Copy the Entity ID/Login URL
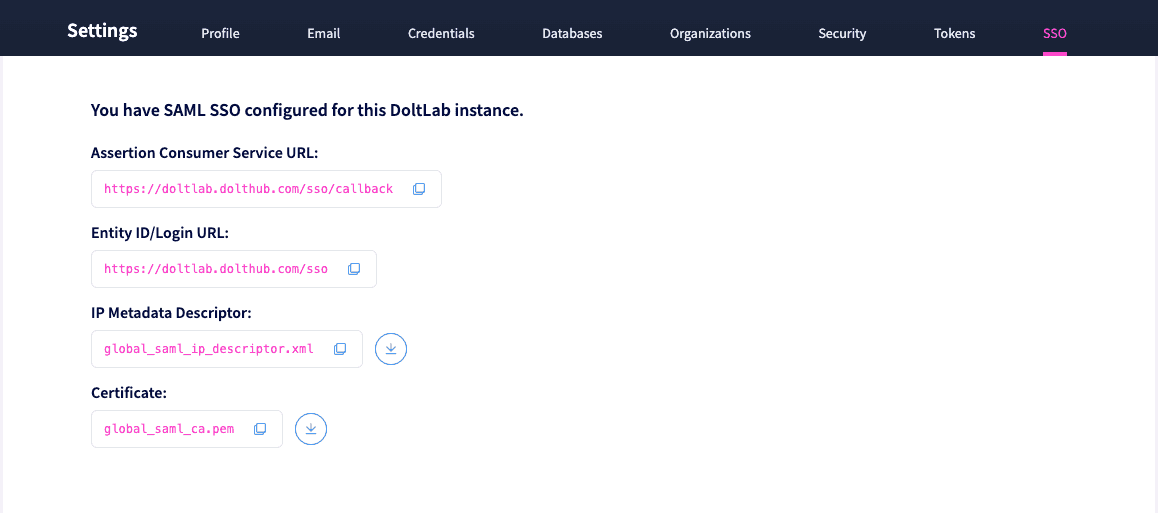1158x513 pixels. coord(354,269)
